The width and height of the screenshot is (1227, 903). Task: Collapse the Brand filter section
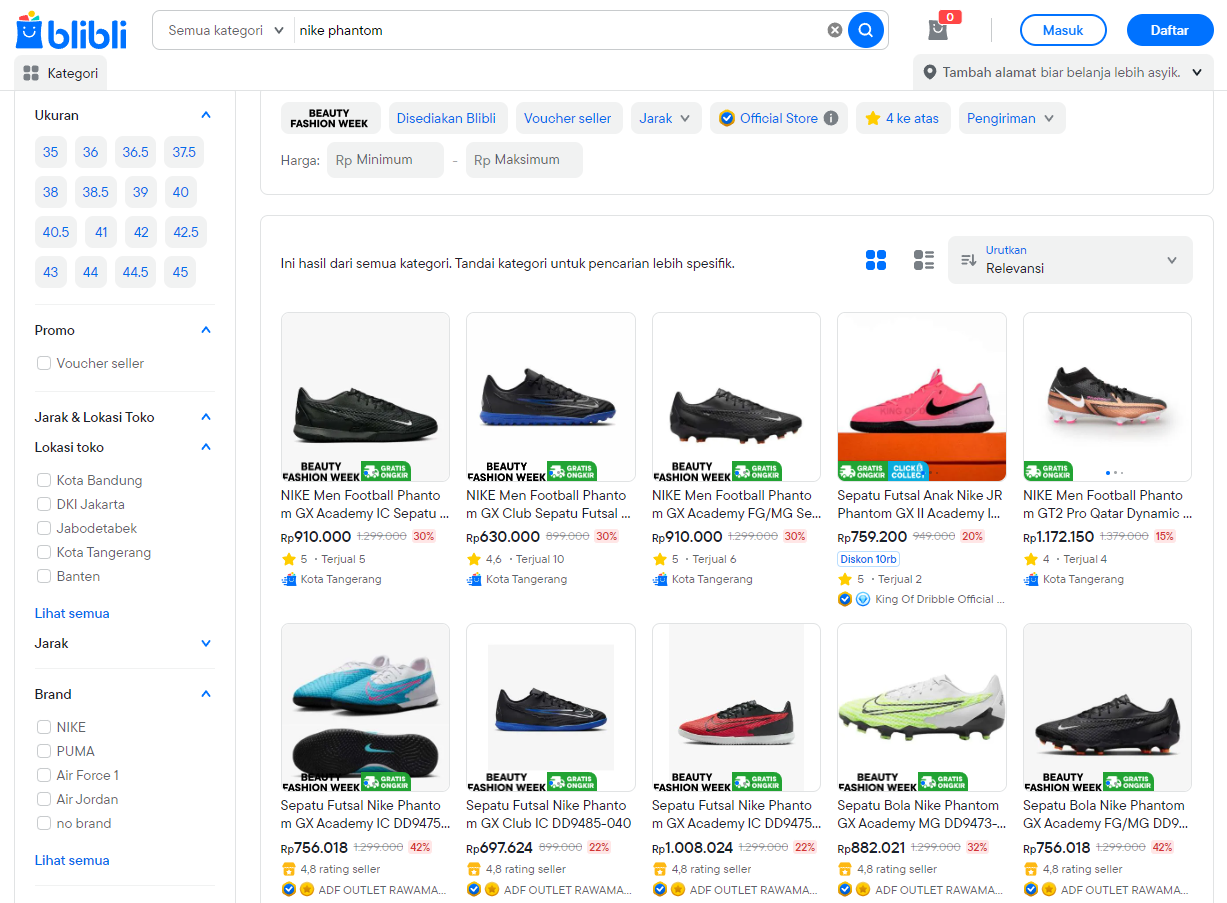(206, 694)
